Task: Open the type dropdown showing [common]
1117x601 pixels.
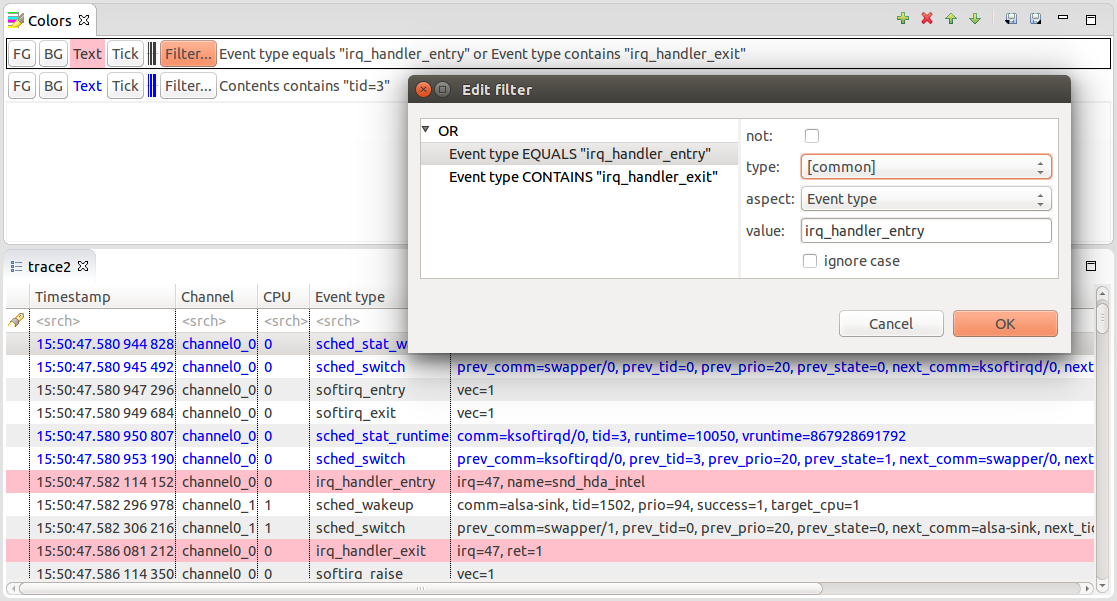Action: [x=925, y=167]
